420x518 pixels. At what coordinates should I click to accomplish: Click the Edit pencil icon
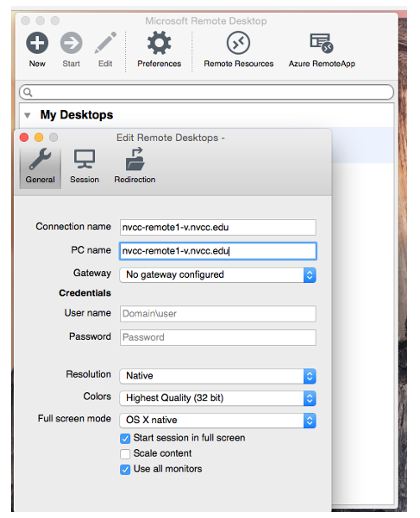(x=105, y=43)
